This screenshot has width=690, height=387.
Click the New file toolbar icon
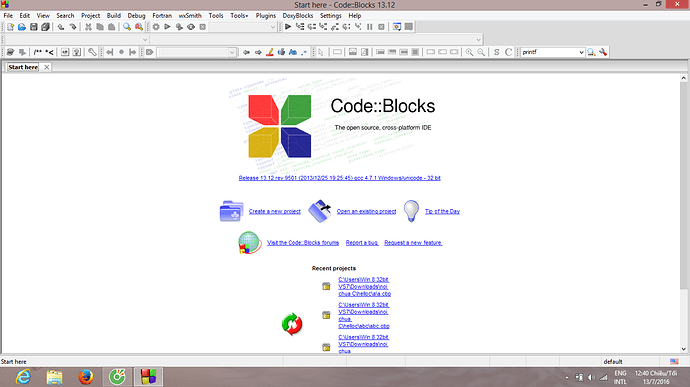(x=10, y=27)
